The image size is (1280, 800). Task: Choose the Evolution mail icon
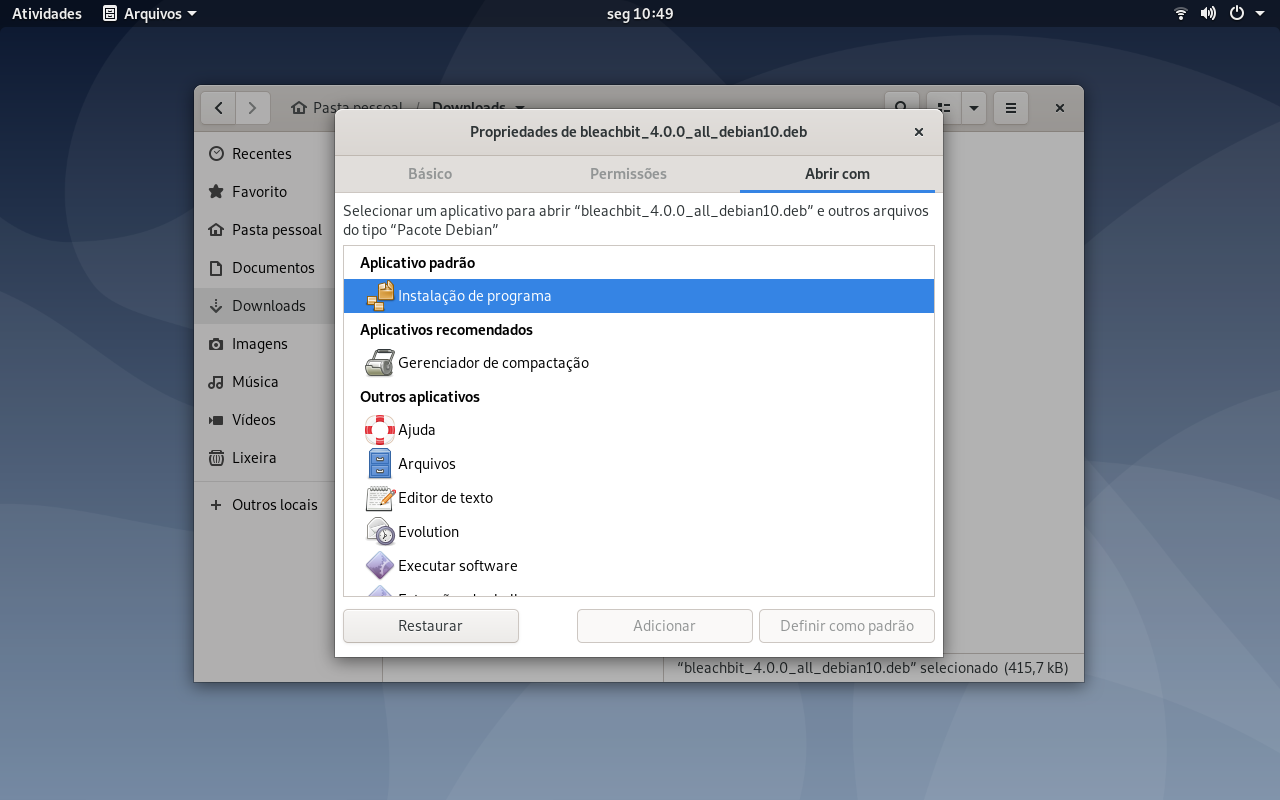pyautogui.click(x=380, y=532)
